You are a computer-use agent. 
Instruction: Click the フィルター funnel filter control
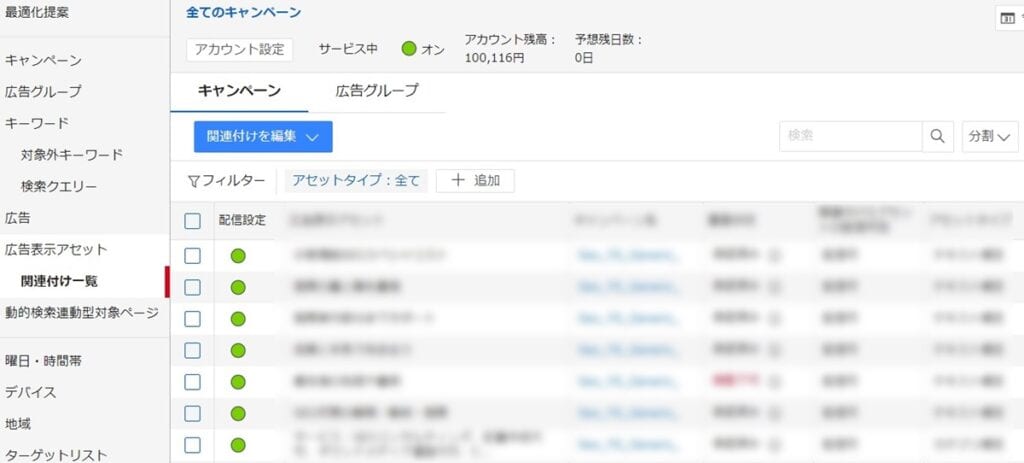(x=227, y=181)
